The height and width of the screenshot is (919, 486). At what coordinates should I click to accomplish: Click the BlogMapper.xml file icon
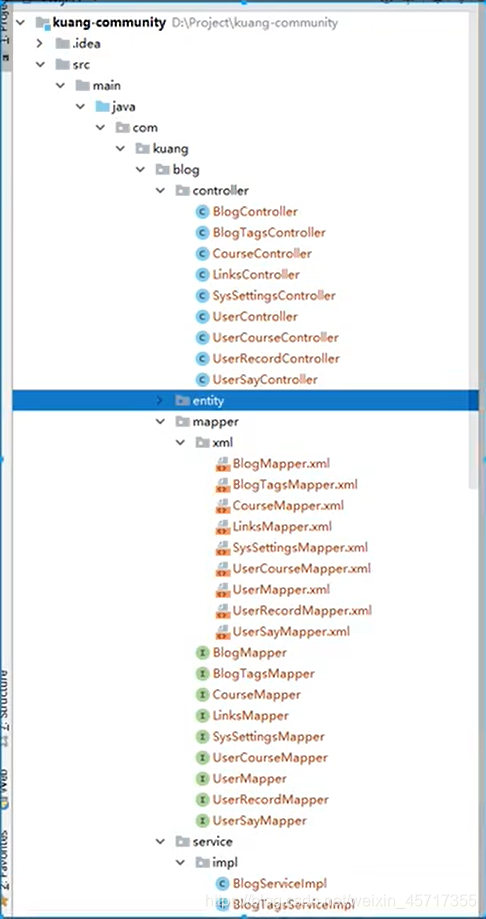pos(223,464)
